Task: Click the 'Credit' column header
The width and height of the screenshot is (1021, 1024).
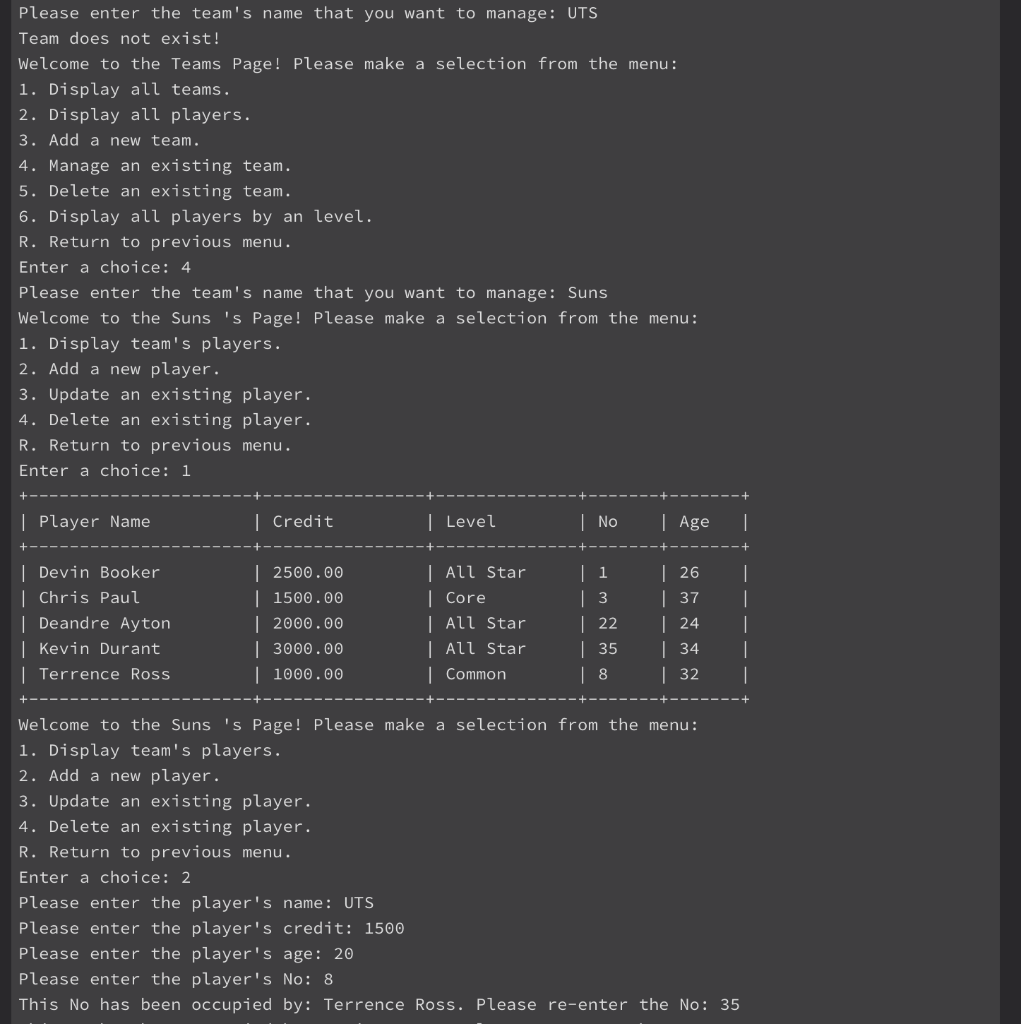Action: click(303, 522)
